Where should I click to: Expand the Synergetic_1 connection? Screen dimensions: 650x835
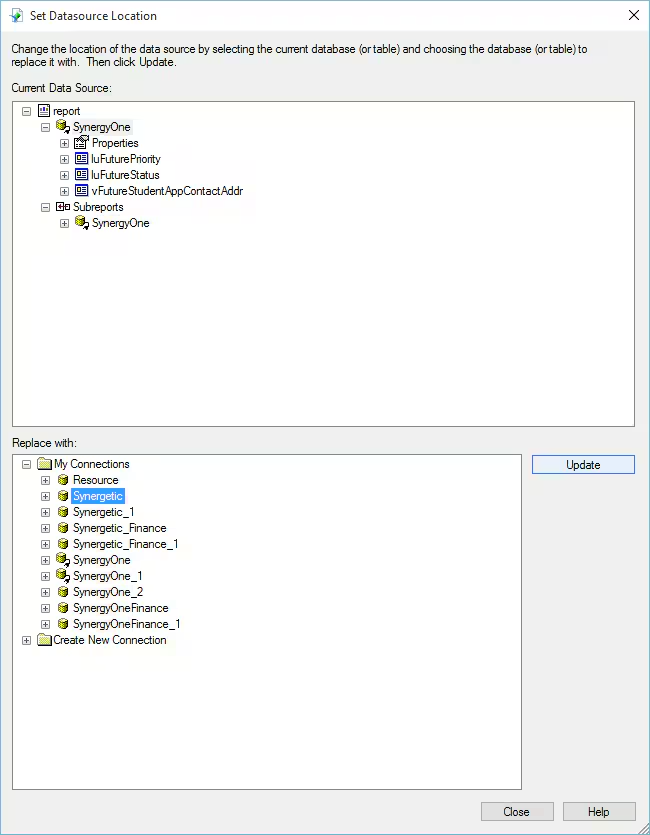[x=45, y=512]
